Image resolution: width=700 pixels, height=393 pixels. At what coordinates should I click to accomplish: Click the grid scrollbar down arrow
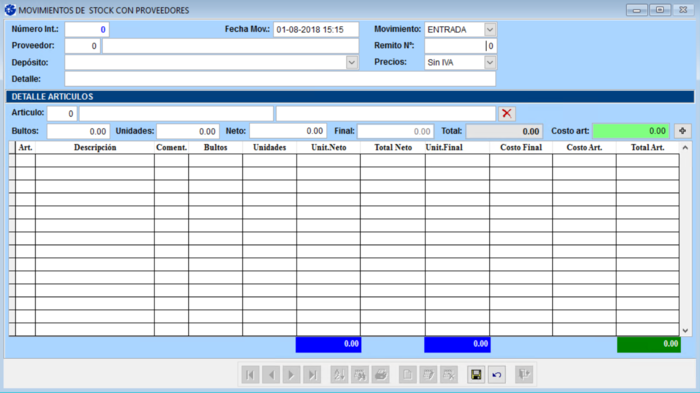point(685,330)
